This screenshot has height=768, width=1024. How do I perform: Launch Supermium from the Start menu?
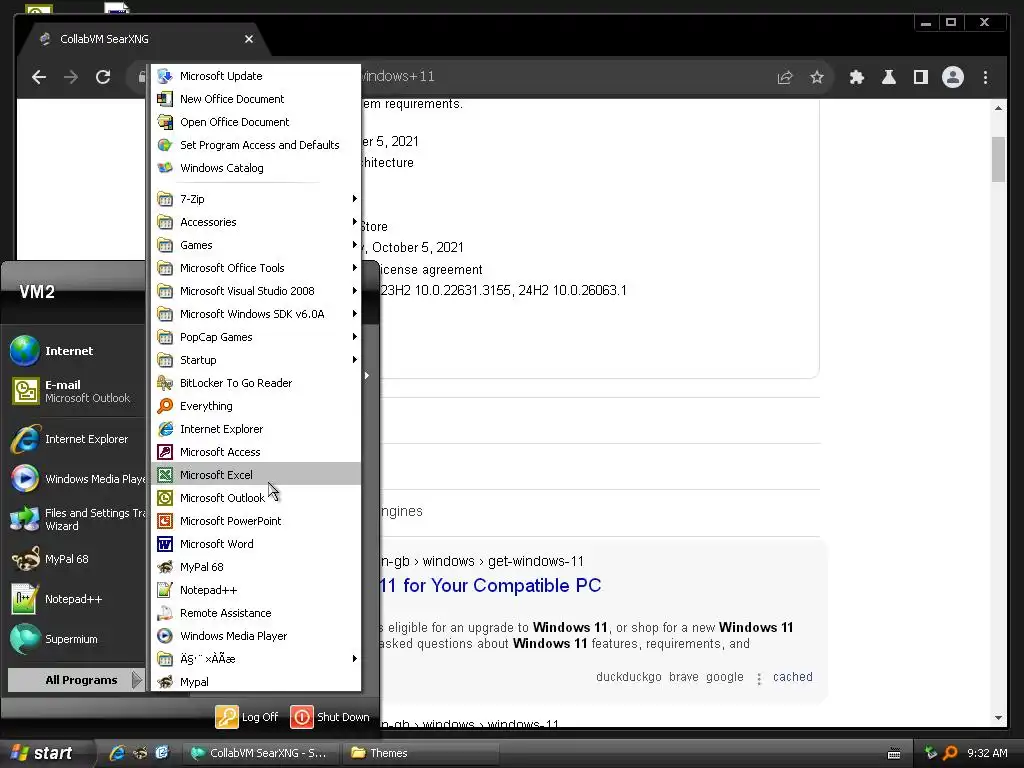[x=75, y=639]
